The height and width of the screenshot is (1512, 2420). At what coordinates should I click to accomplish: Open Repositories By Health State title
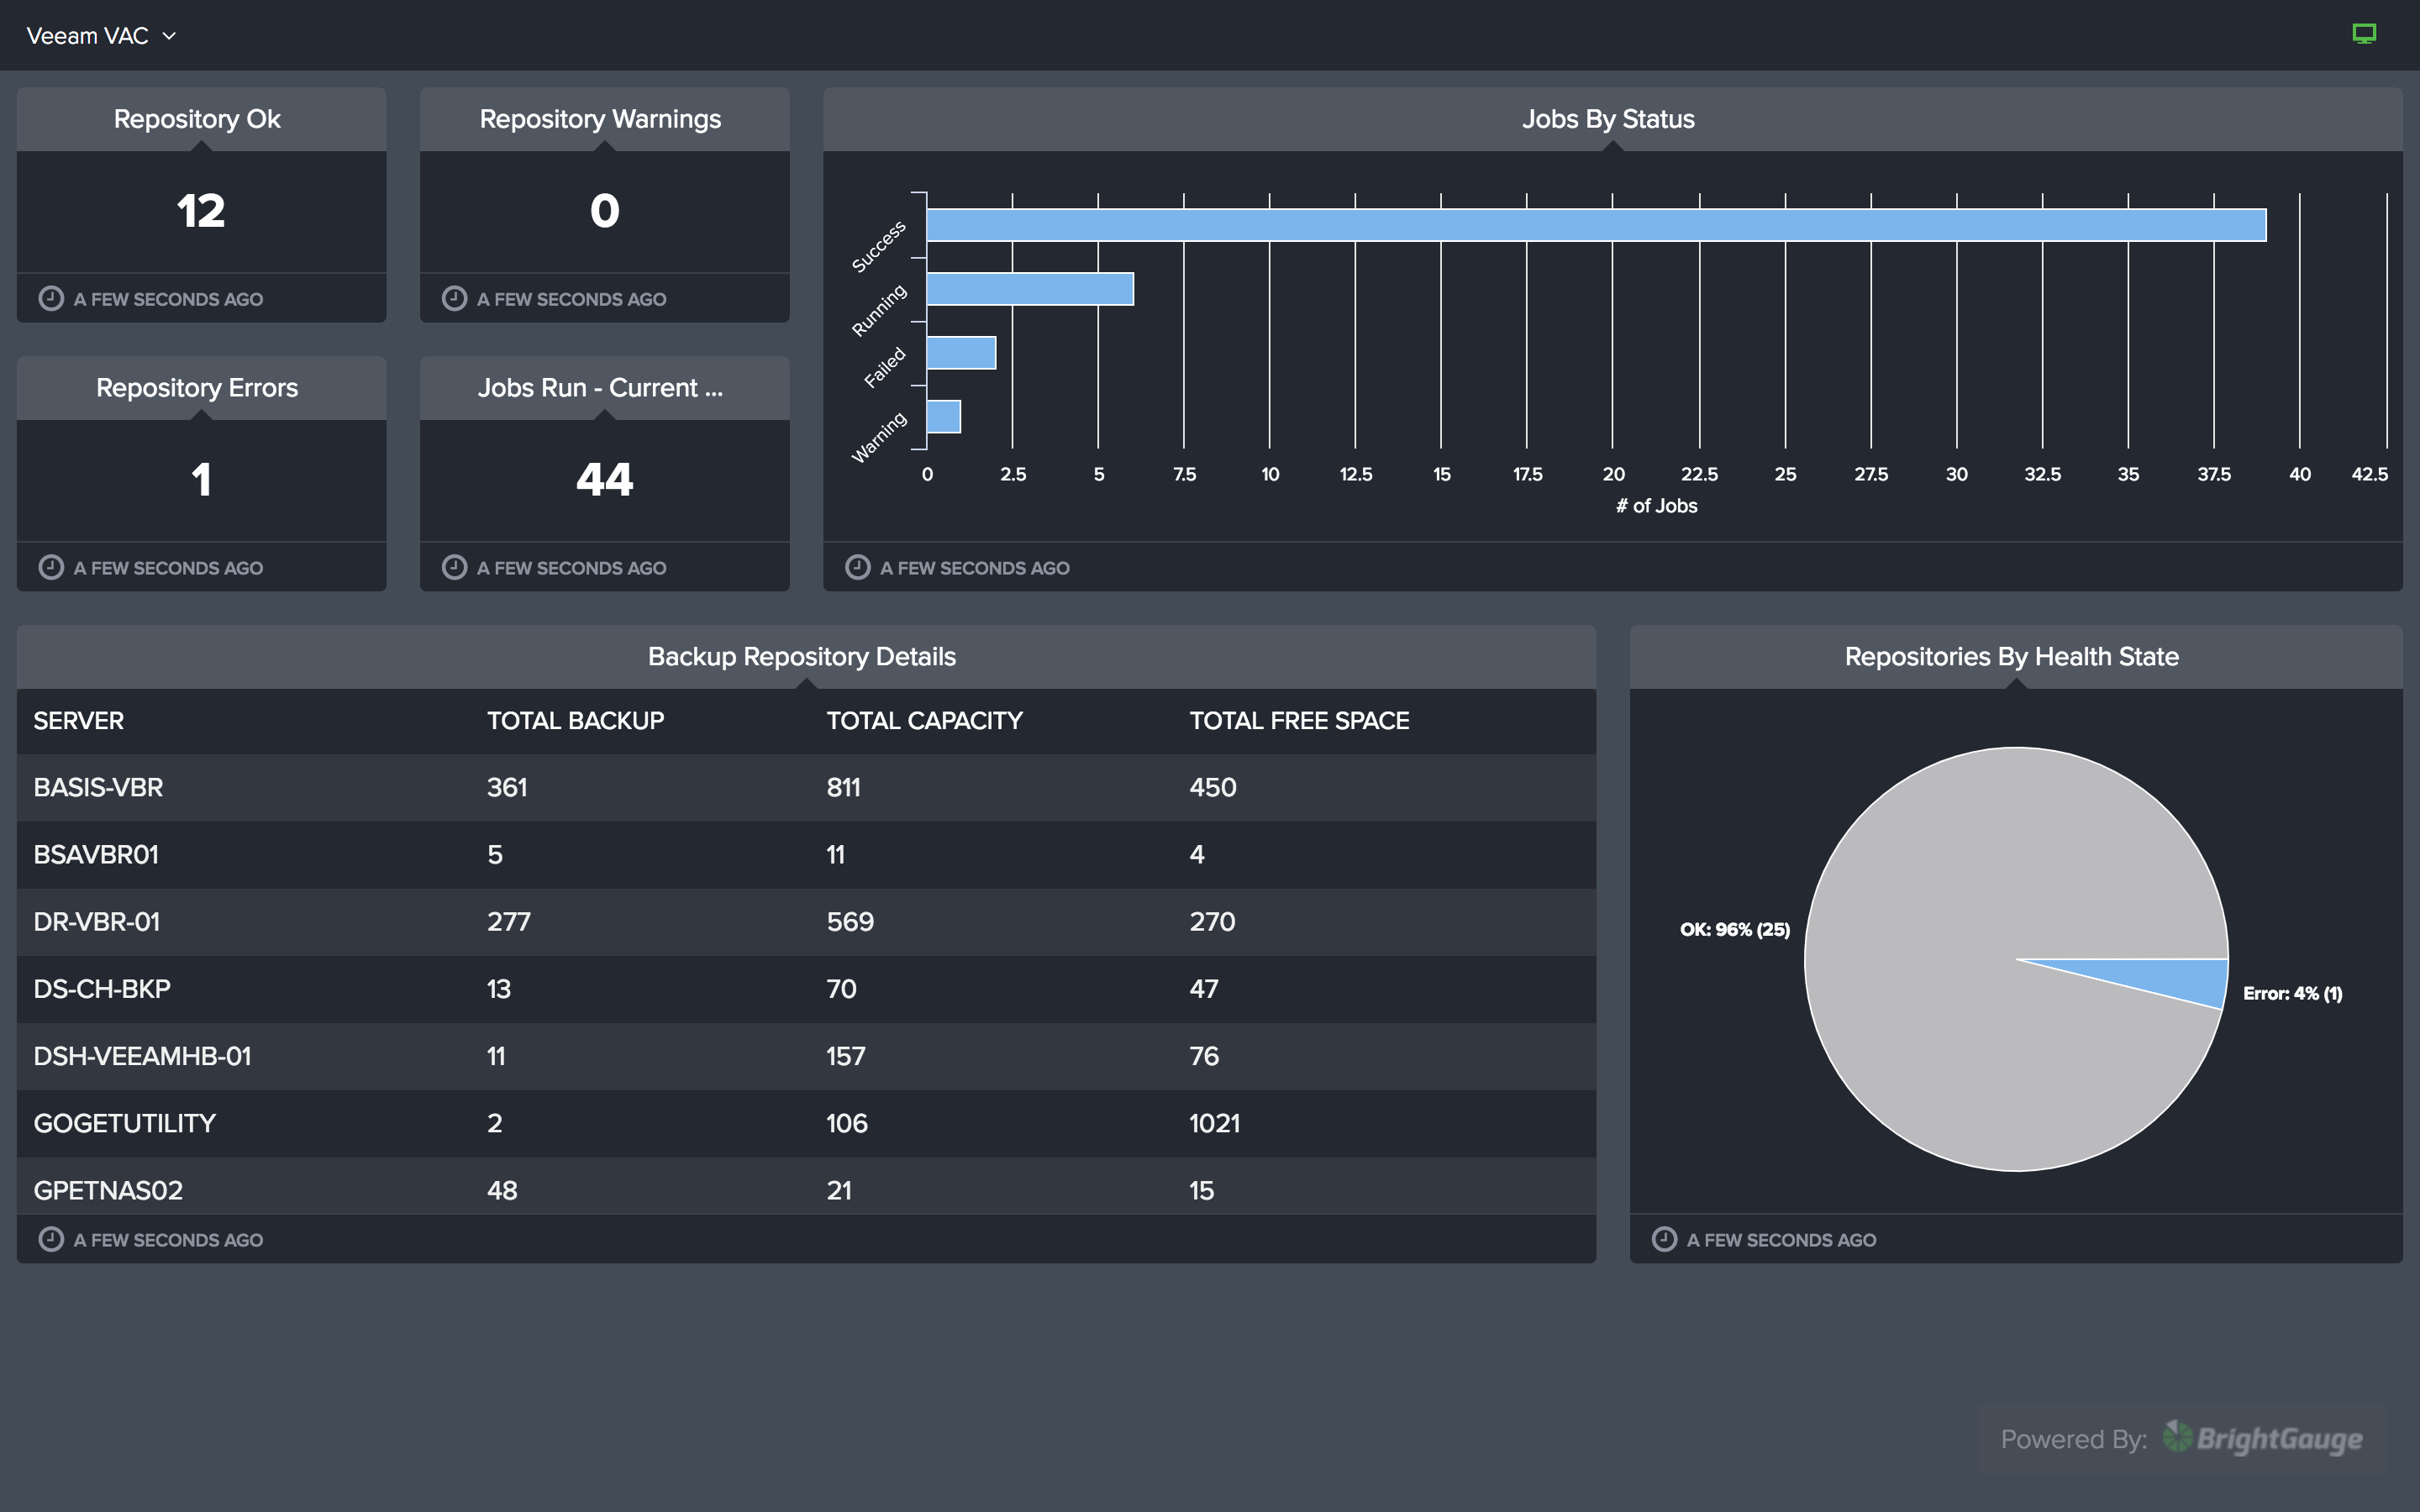click(x=2011, y=657)
